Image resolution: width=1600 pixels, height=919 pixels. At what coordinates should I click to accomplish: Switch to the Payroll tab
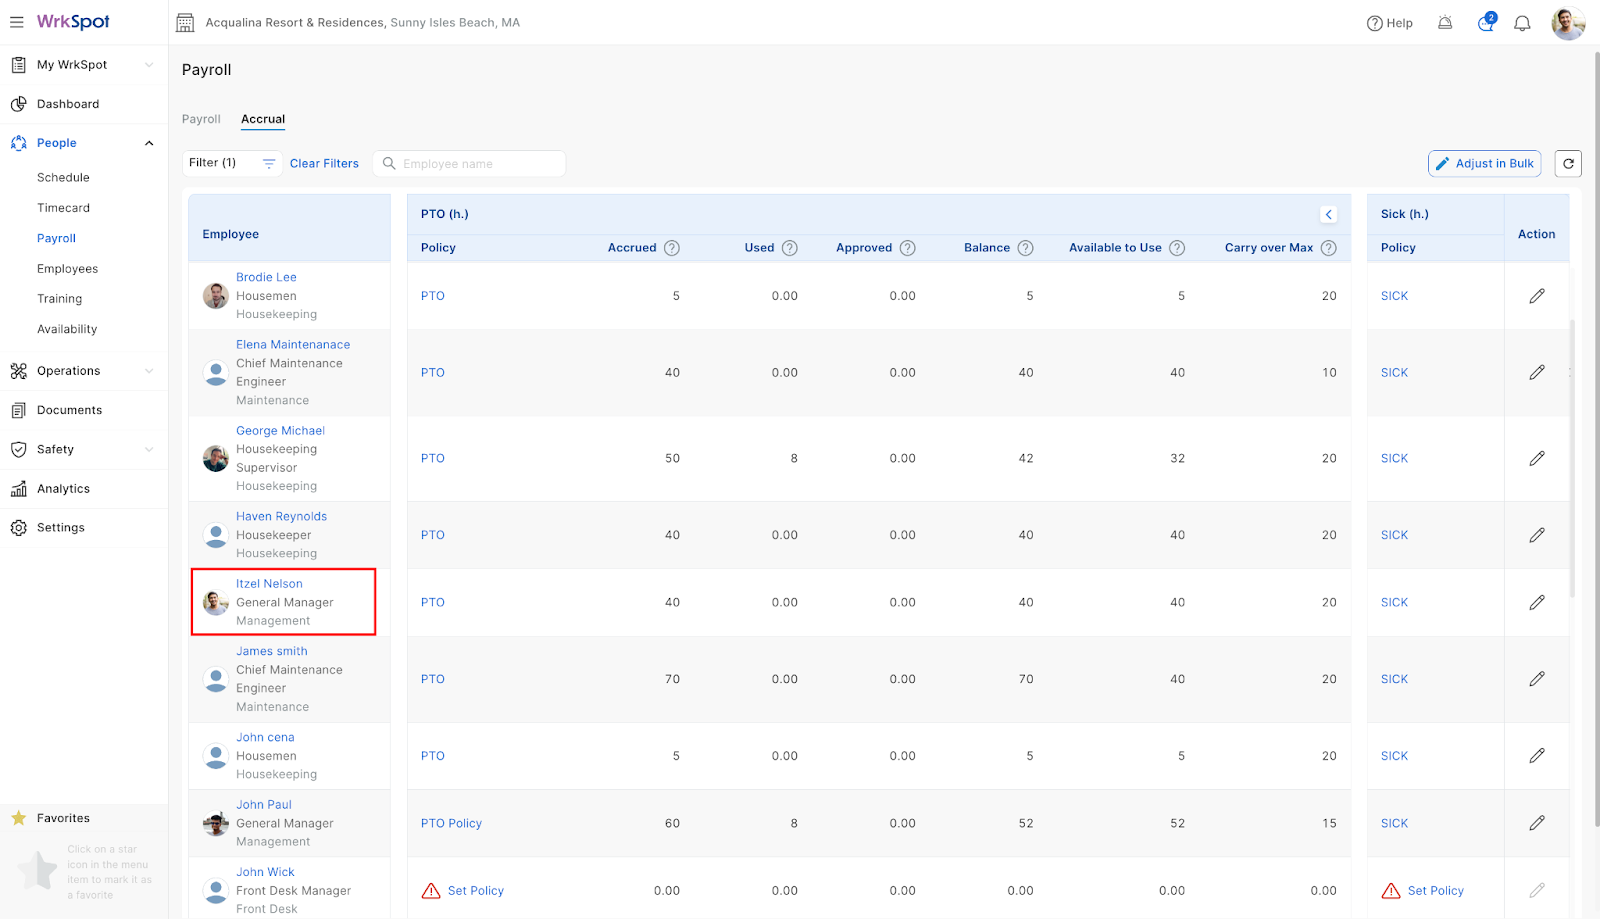point(201,119)
